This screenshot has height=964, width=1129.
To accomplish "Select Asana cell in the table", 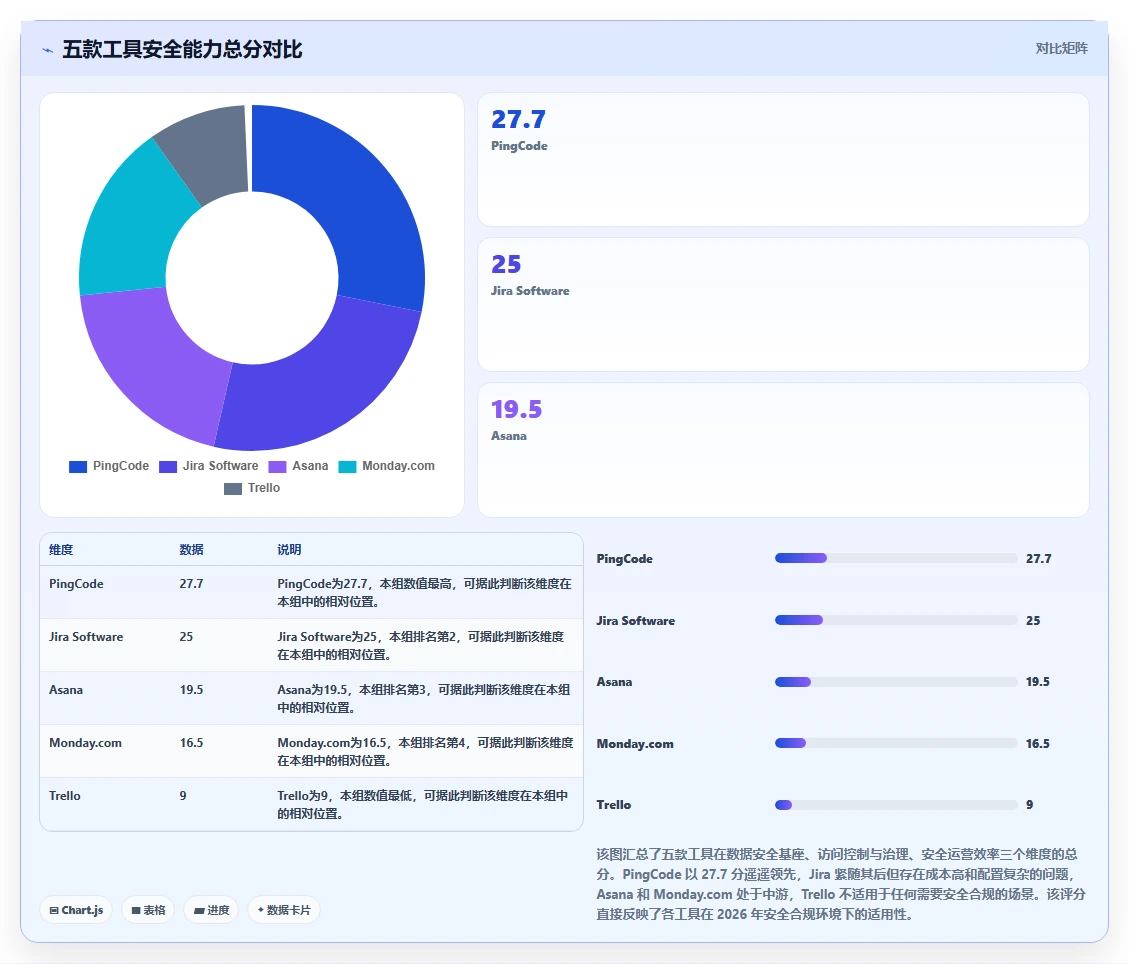I will click(66, 690).
